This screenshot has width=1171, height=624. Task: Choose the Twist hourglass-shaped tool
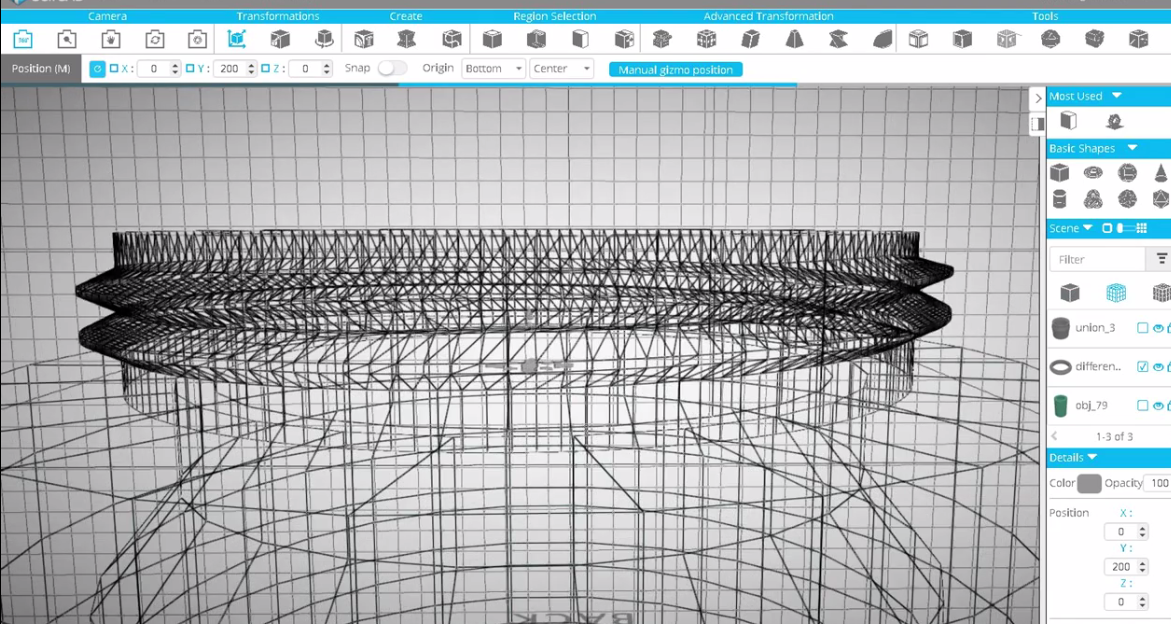coord(839,39)
